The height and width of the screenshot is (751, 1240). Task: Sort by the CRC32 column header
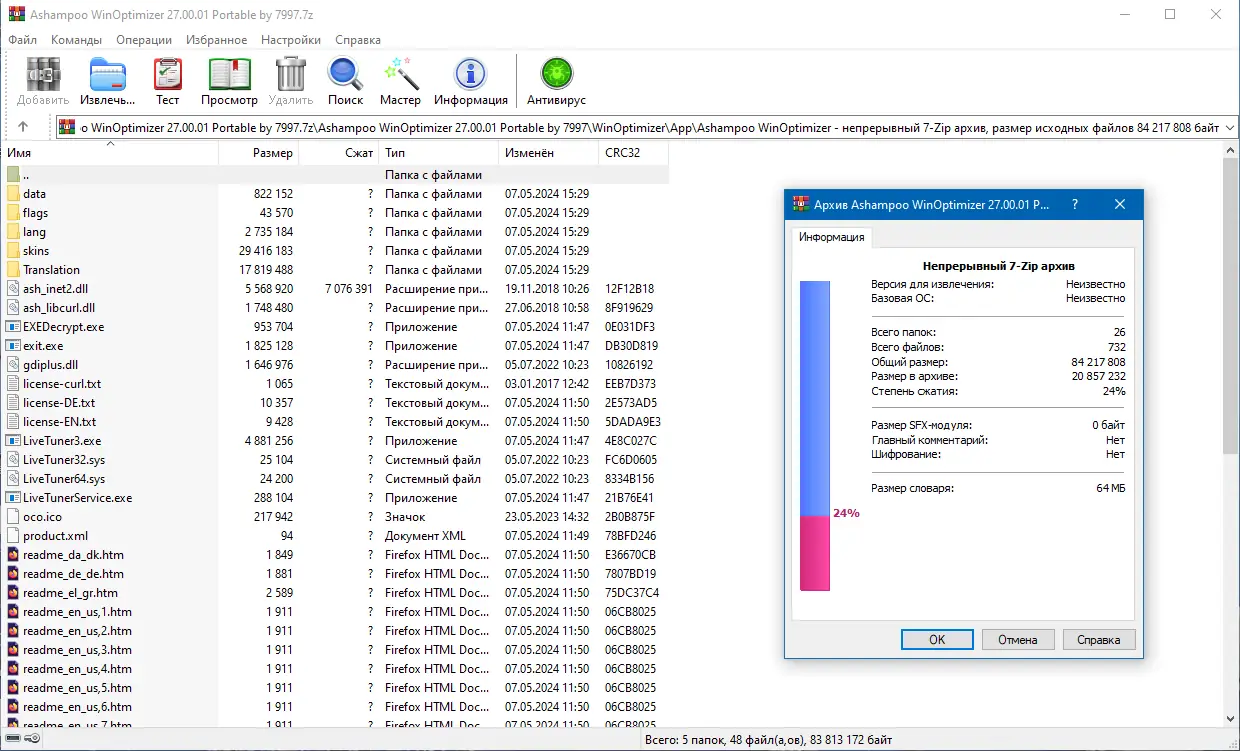[633, 153]
